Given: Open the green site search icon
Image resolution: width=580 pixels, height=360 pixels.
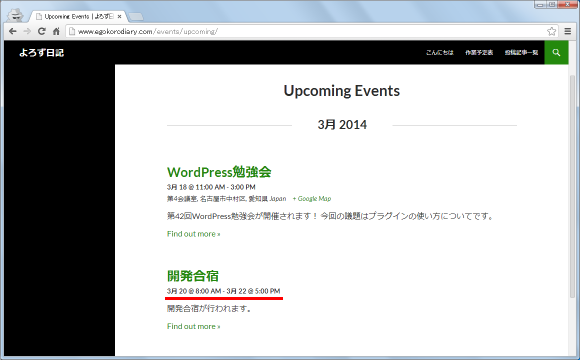Looking at the screenshot, I should click(556, 53).
